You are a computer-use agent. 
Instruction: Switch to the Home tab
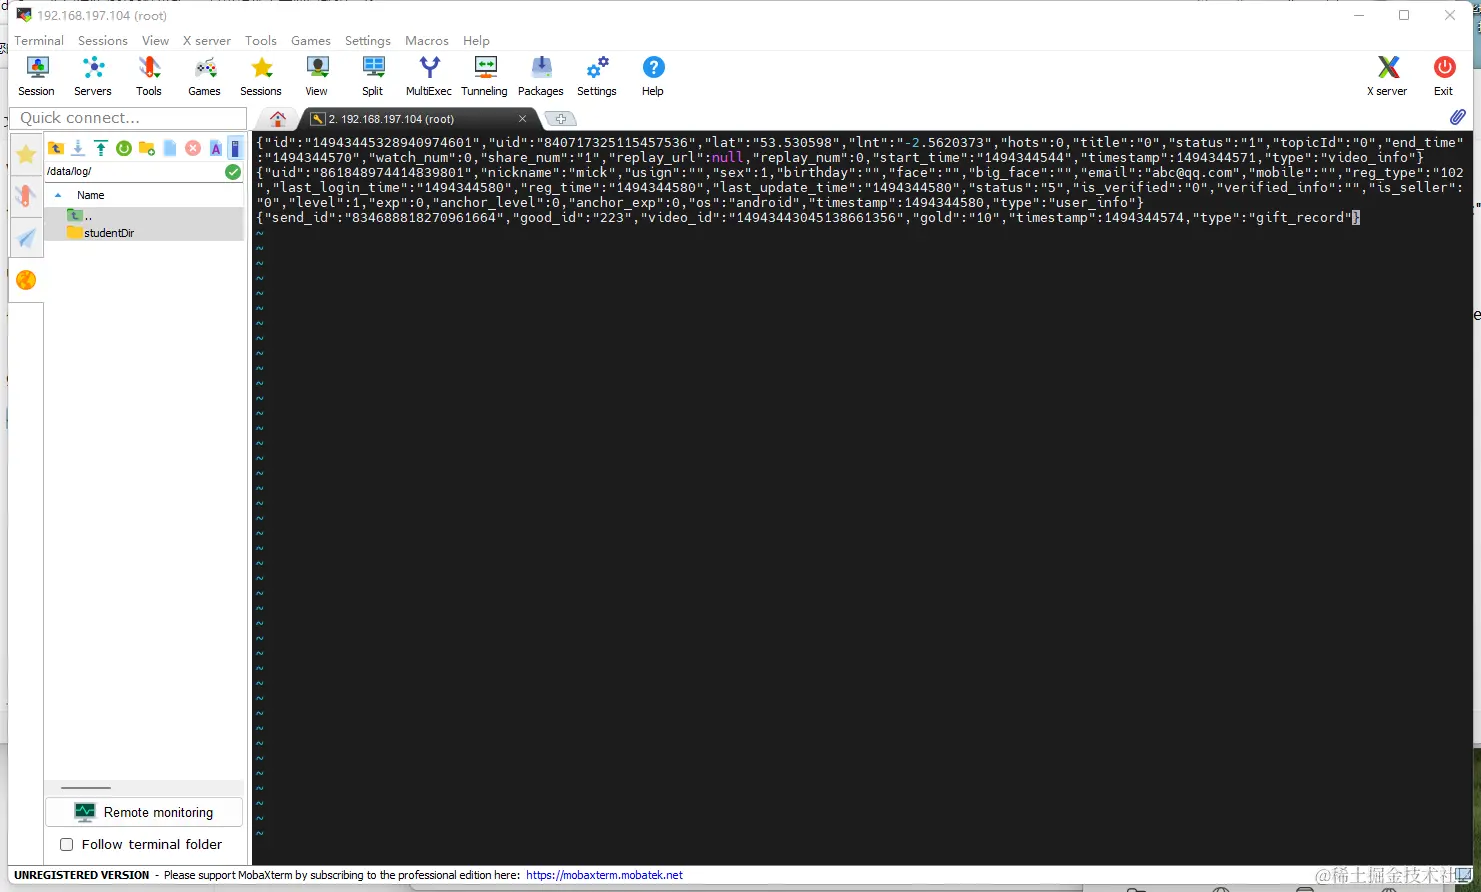point(278,118)
